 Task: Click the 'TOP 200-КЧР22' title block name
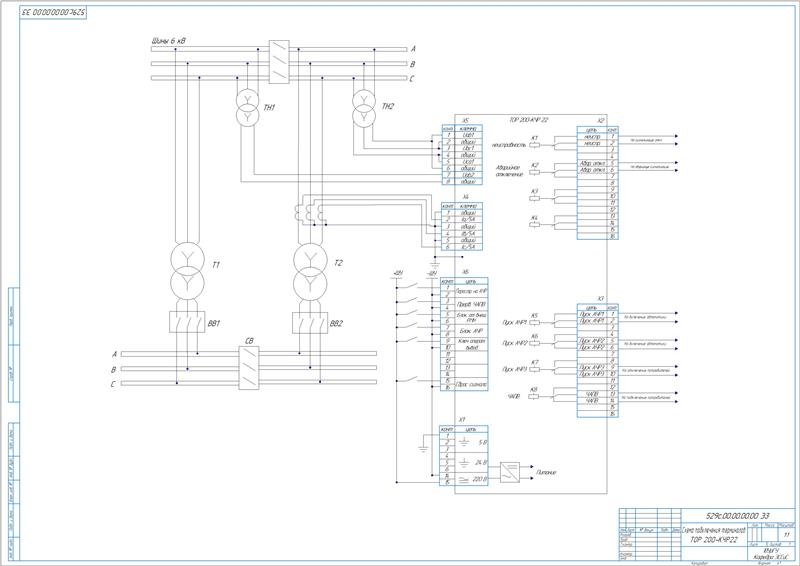[714, 540]
